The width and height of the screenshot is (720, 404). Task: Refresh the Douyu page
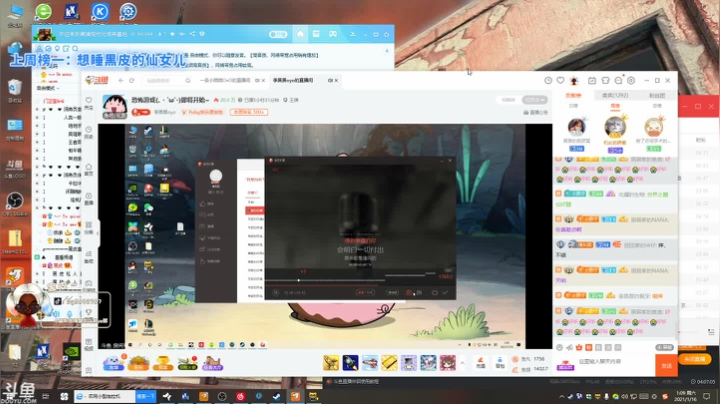(x=132, y=80)
